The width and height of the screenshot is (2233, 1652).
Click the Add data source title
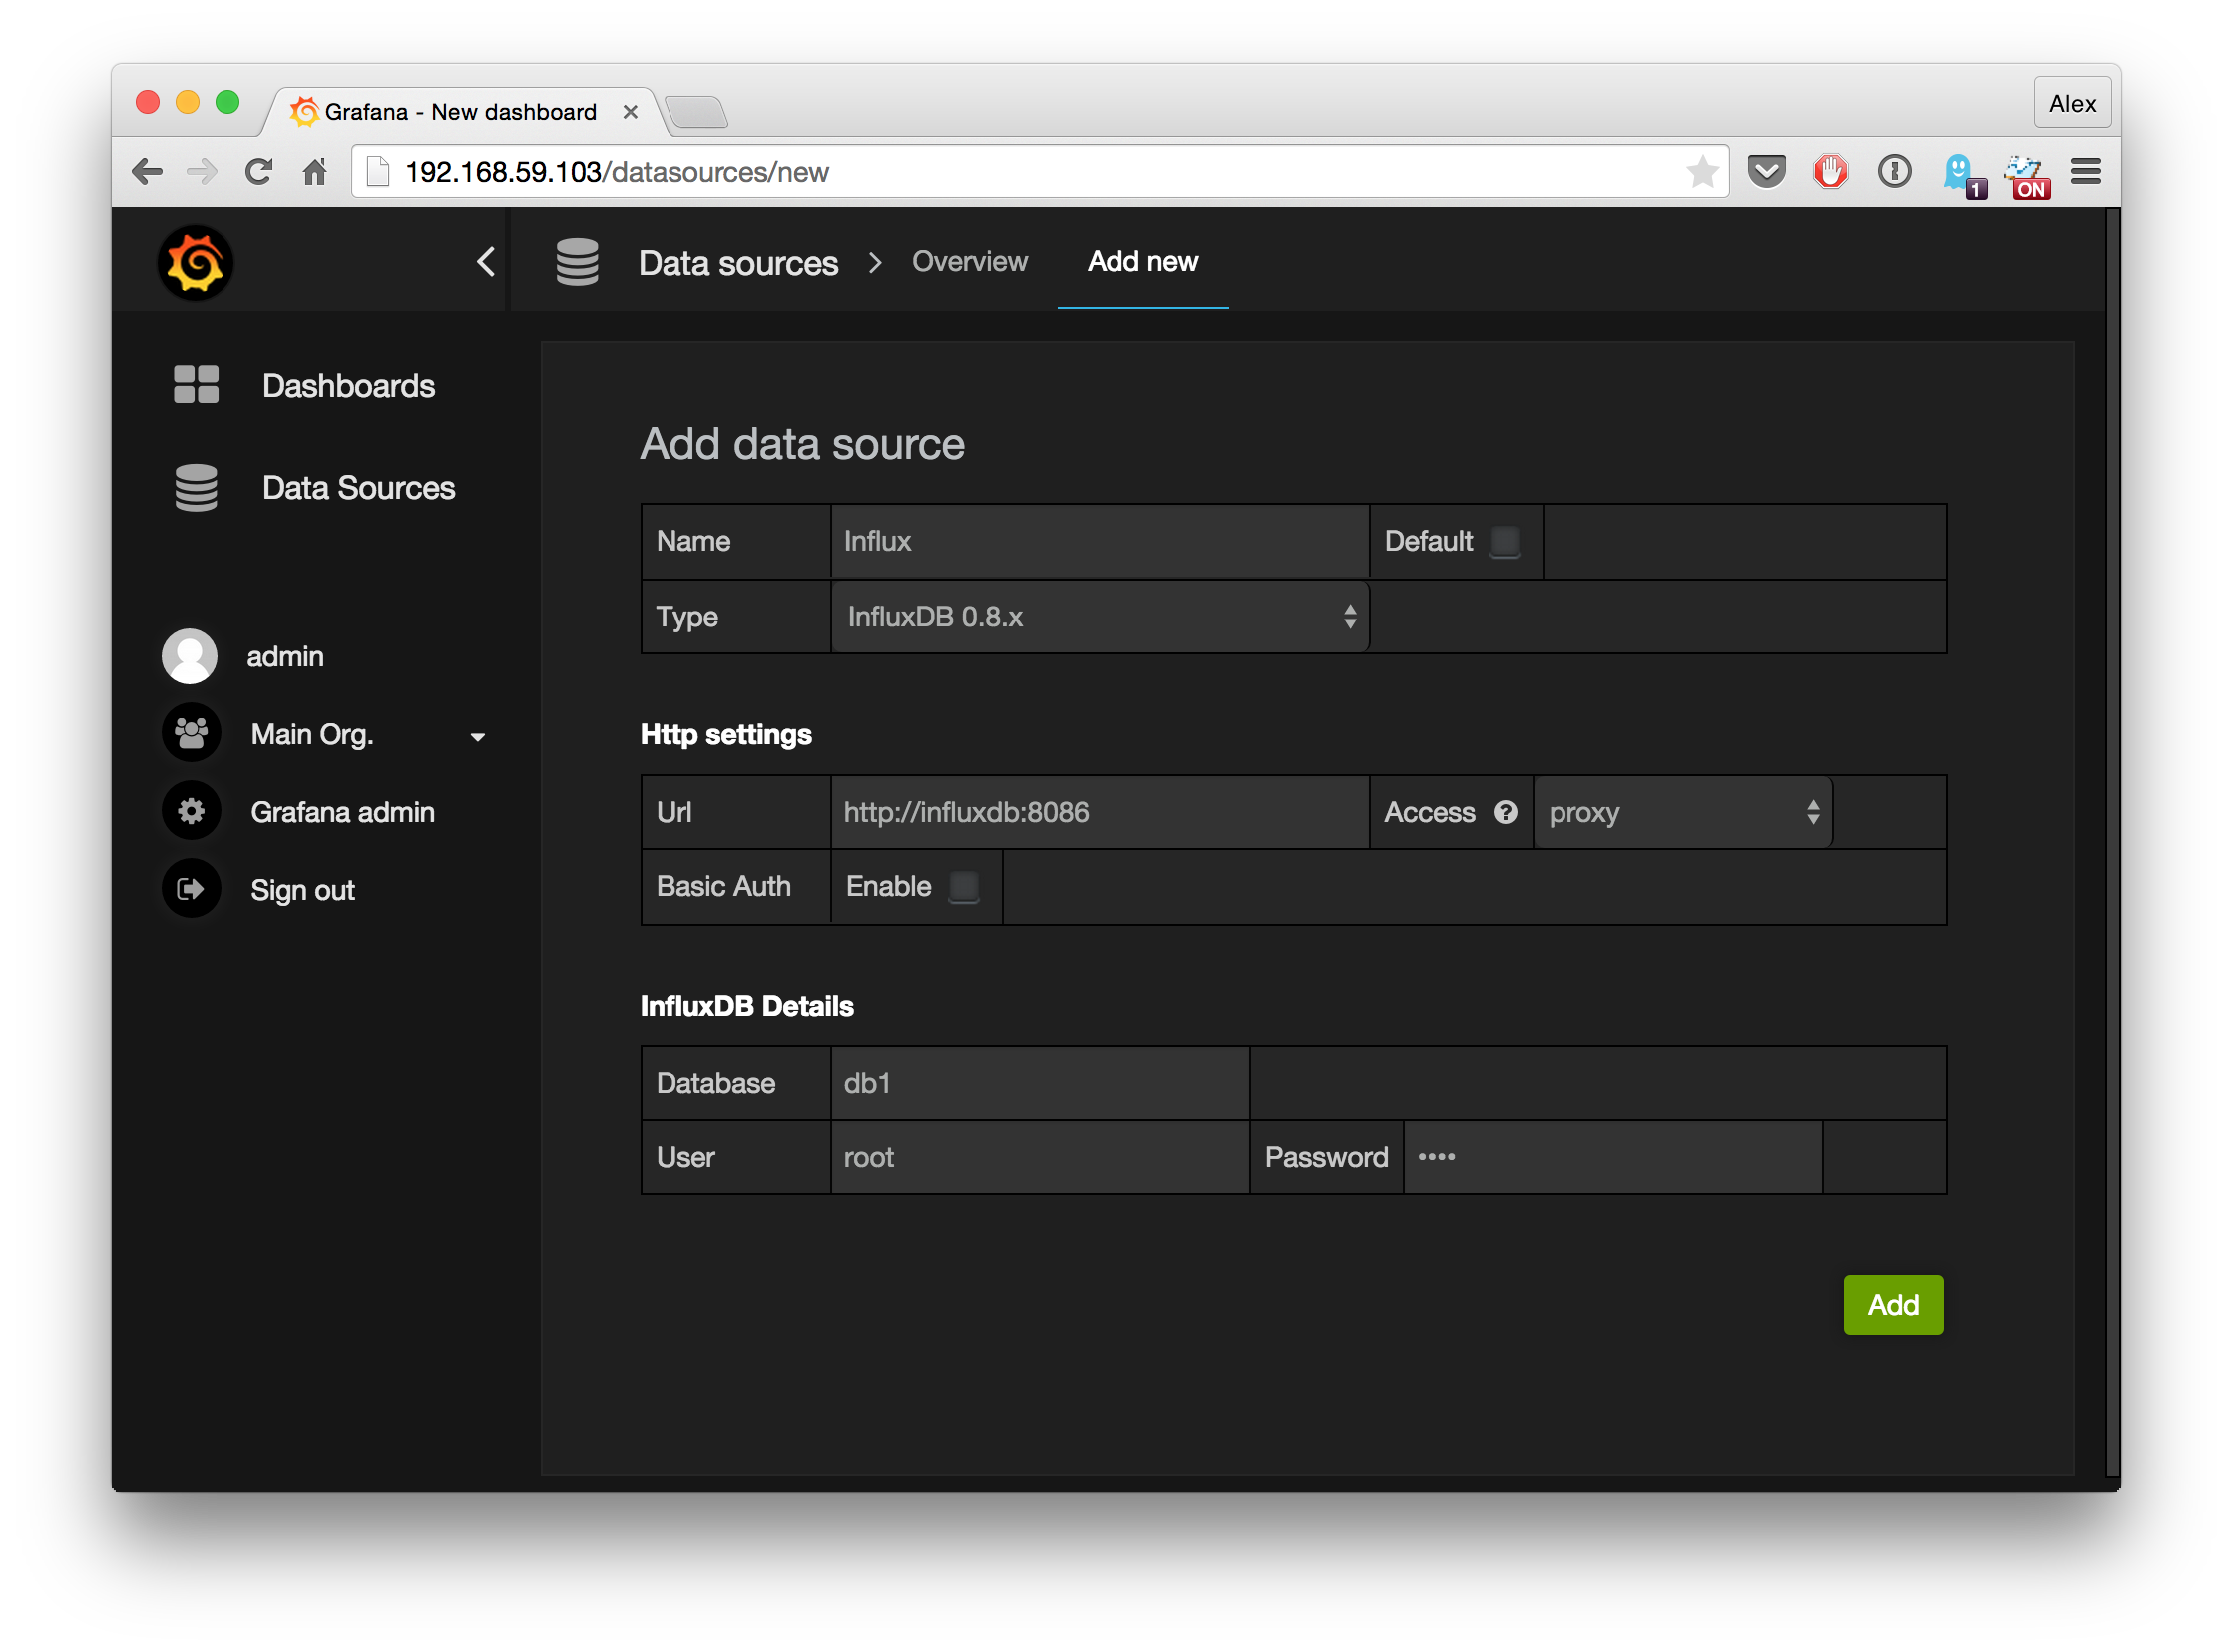pos(802,444)
